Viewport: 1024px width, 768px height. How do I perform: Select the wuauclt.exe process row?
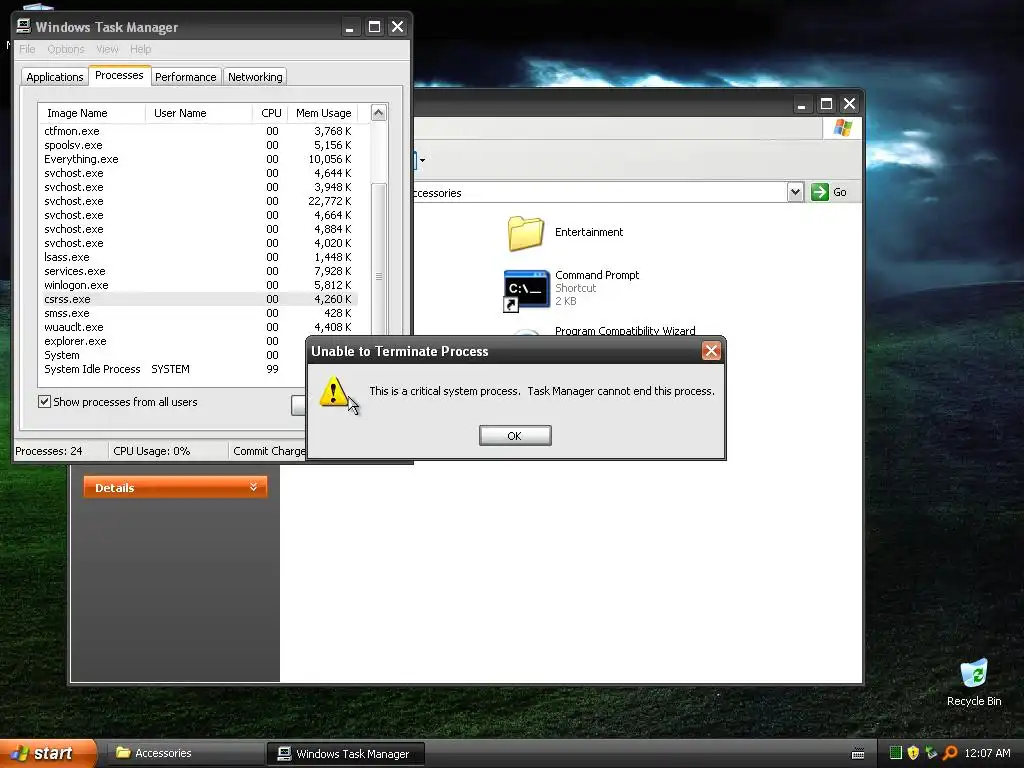click(198, 327)
